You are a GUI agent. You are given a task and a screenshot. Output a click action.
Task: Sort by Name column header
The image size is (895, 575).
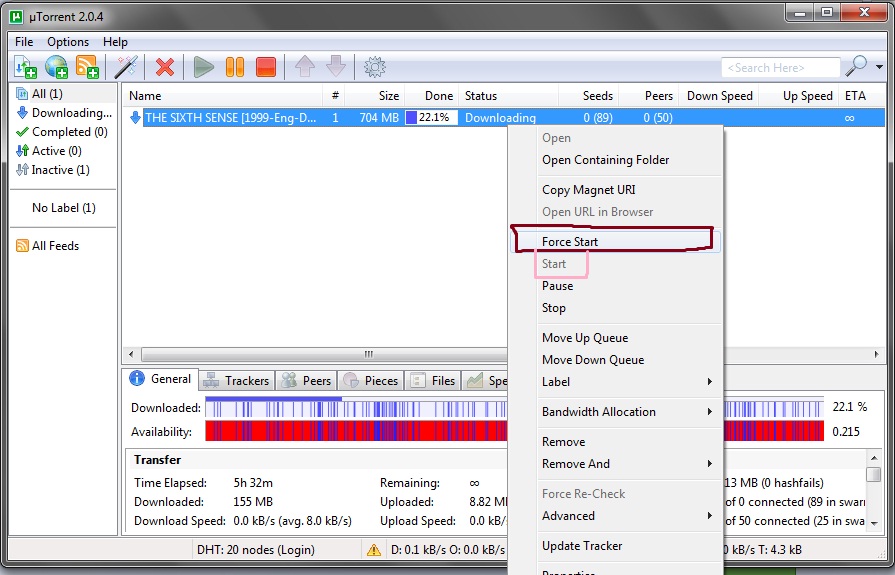coord(224,96)
